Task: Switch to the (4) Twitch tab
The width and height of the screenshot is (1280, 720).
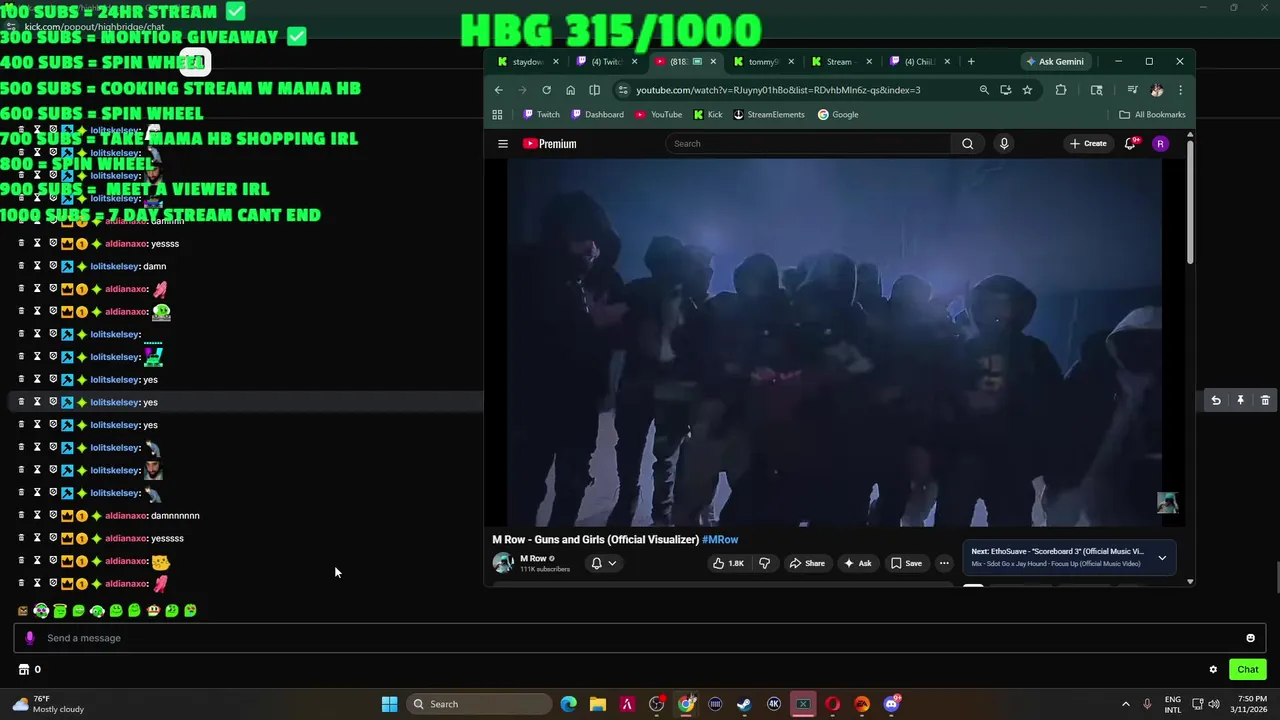Action: 607,62
